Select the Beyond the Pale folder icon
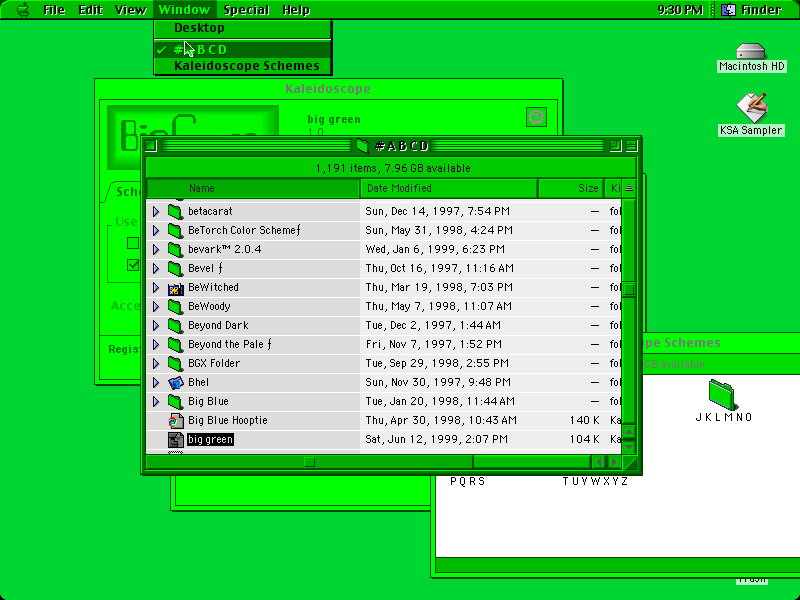This screenshot has width=800, height=600. pyautogui.click(x=176, y=344)
